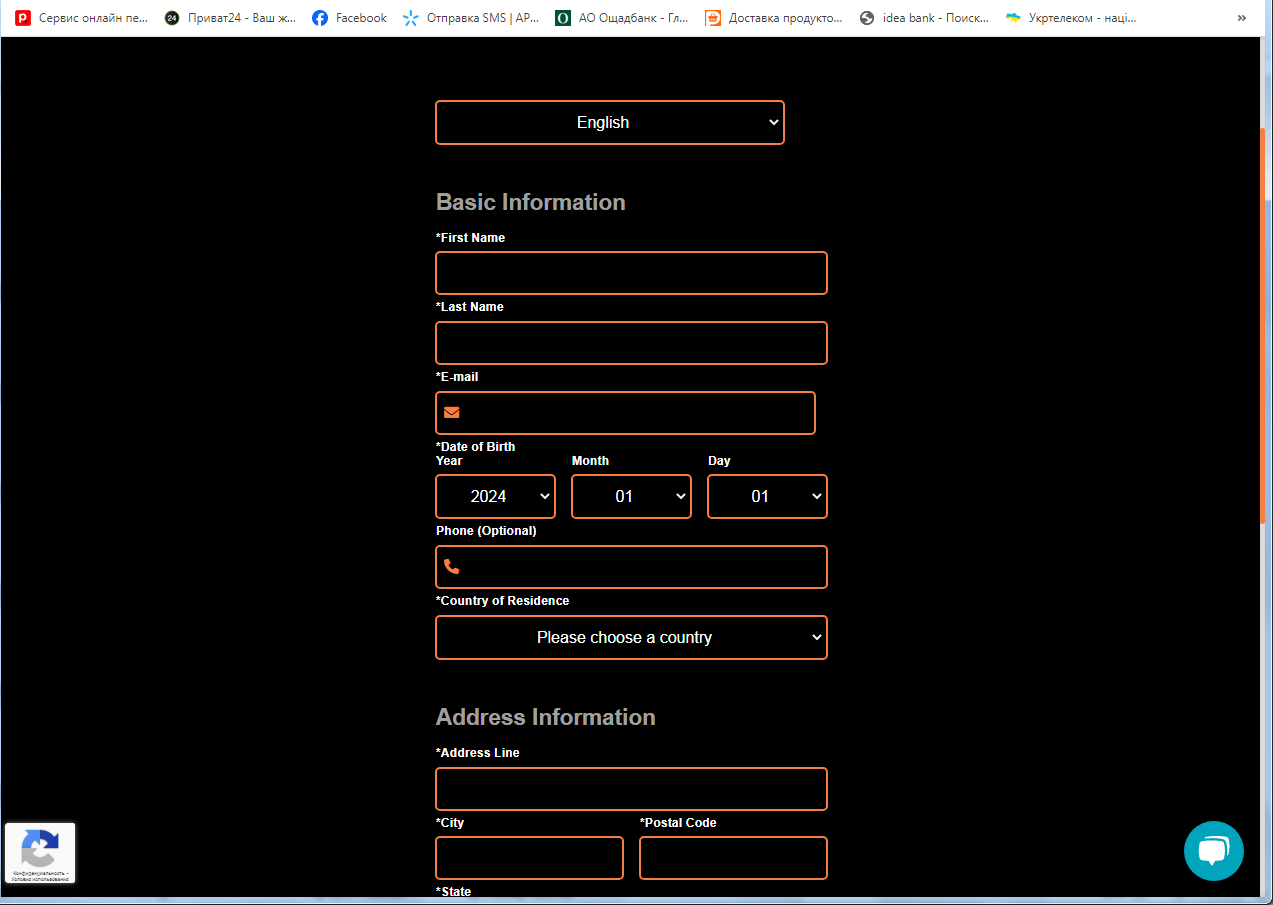Screen dimensions: 1273x905
Task: Open the Country of Residence dropdown
Action: [631, 637]
